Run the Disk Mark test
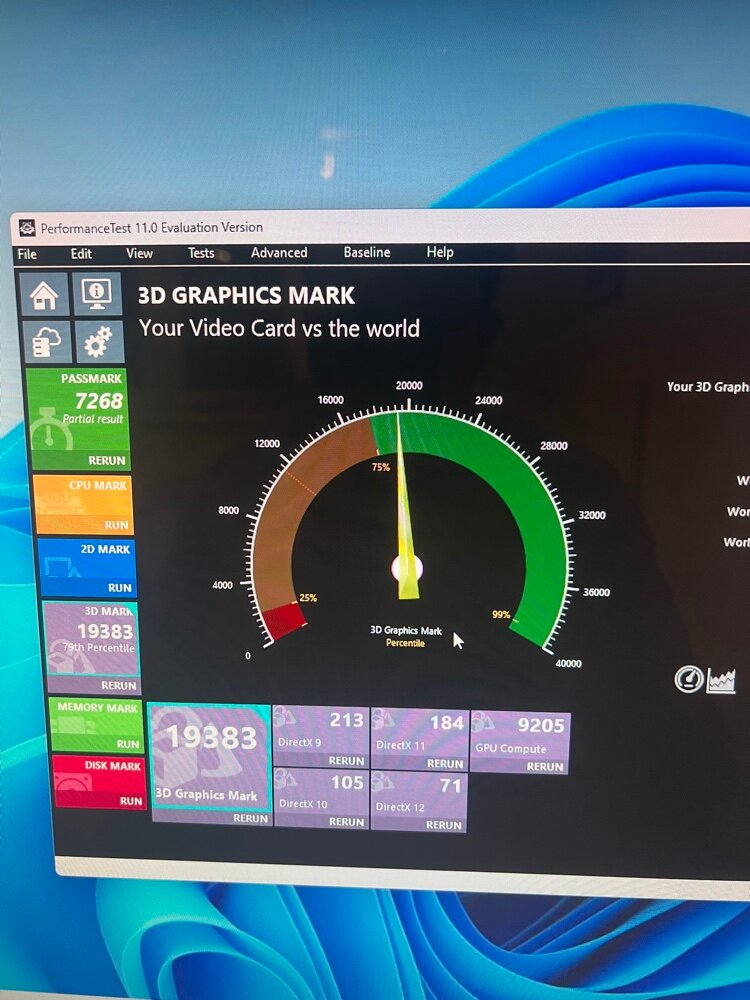This screenshot has width=750, height=1000. 131,800
